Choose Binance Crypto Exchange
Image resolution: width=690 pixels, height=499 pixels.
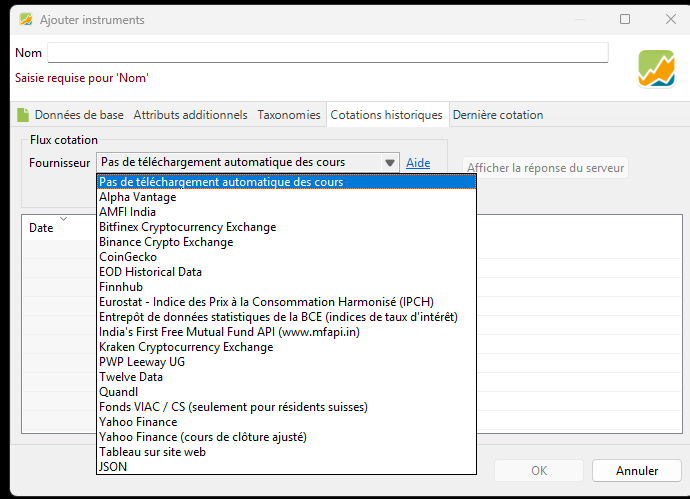[x=286, y=242]
